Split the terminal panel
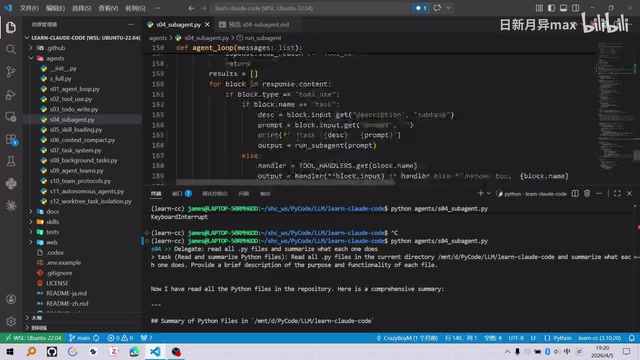 (575, 193)
